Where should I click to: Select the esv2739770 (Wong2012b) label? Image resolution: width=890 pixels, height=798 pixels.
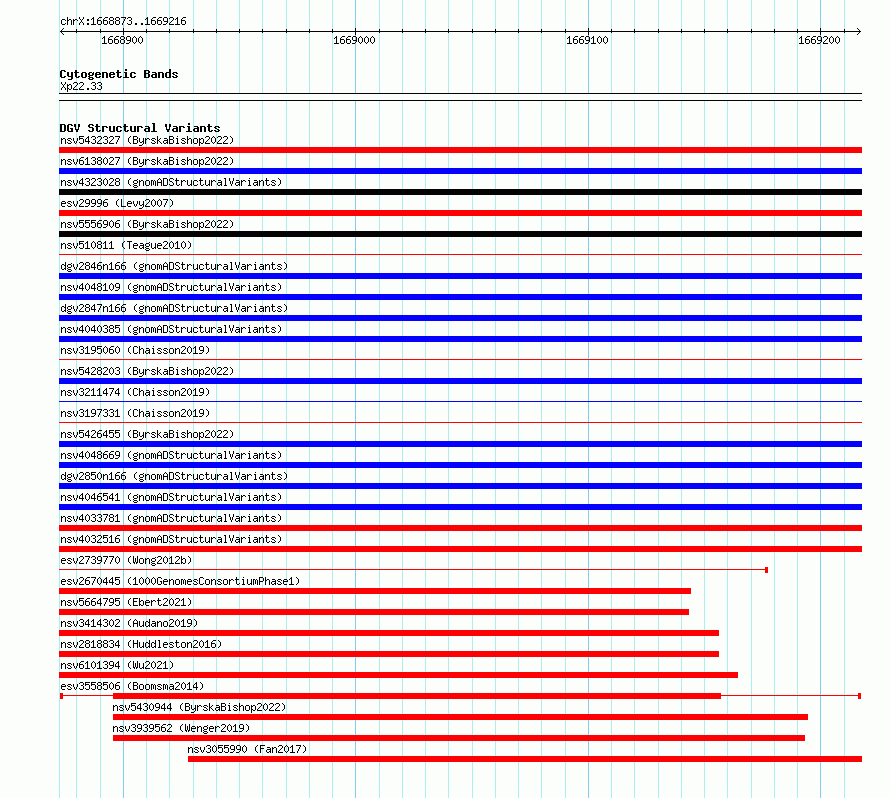(126, 560)
